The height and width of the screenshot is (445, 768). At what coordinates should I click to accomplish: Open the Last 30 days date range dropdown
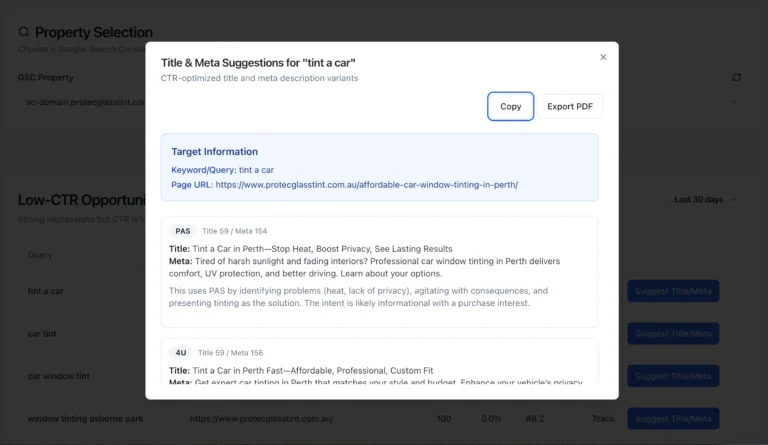pyautogui.click(x=705, y=199)
